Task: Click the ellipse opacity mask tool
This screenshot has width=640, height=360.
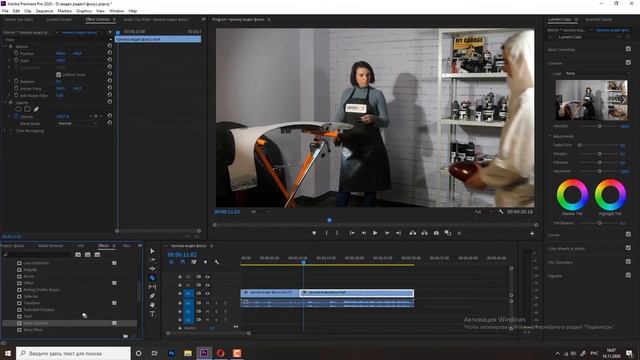Action: (18, 109)
